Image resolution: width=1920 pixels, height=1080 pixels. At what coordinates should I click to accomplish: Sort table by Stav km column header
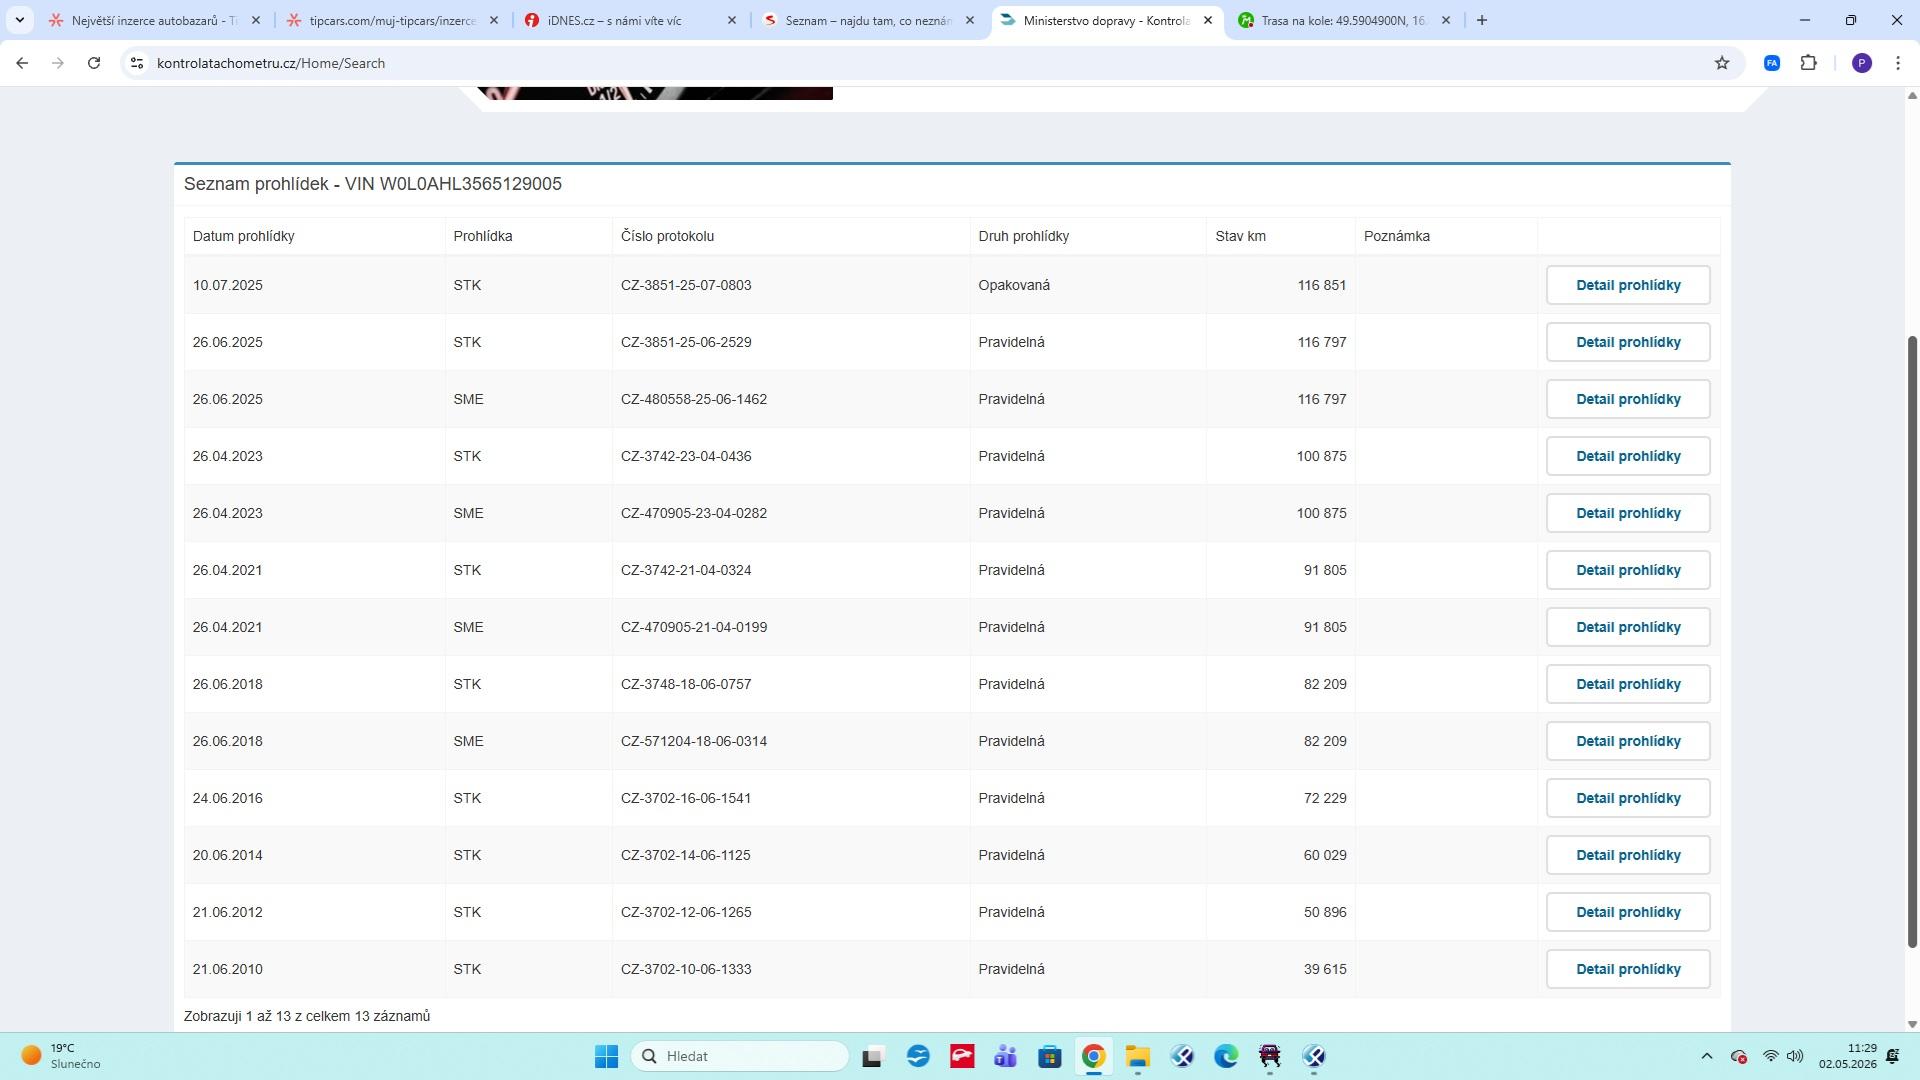coord(1240,236)
